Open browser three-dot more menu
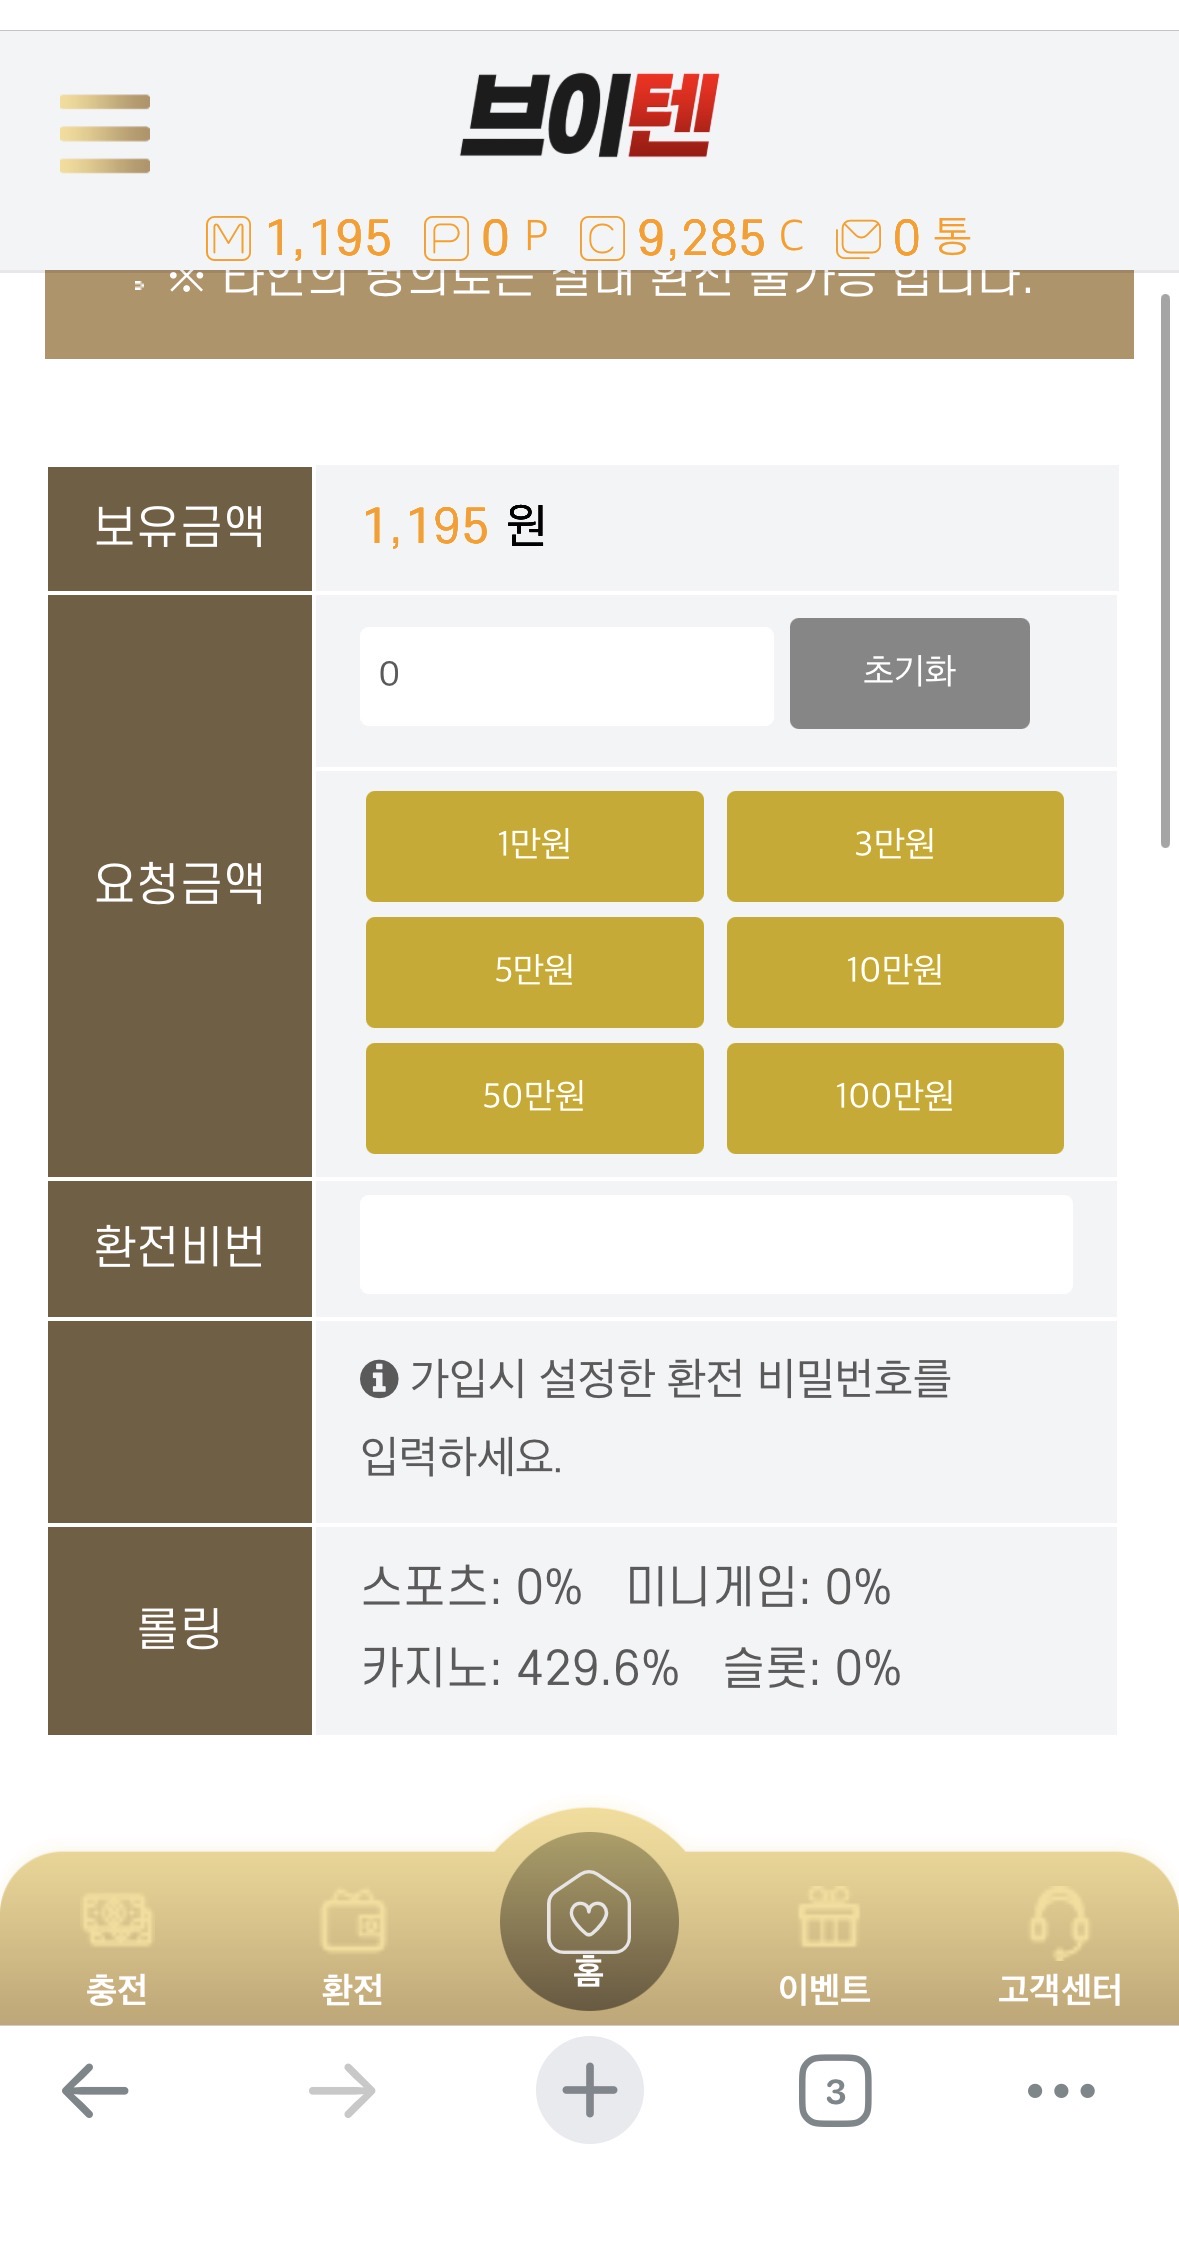 click(1061, 2091)
